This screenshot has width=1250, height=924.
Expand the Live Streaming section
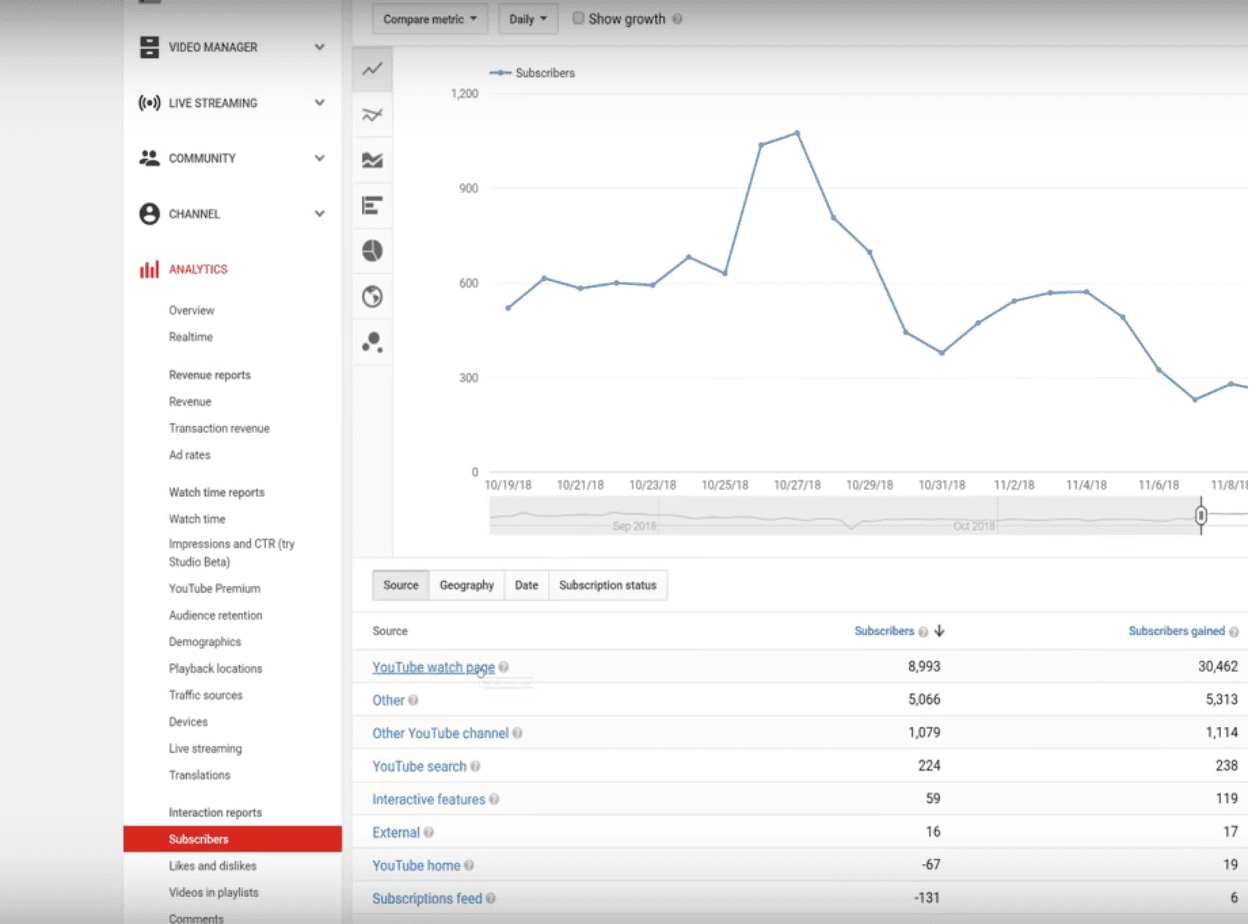[320, 103]
